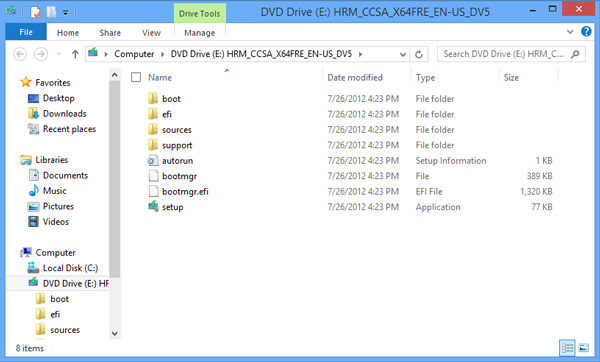Select the boot folder icon in the file list
The image size is (600, 362).
[x=153, y=98]
